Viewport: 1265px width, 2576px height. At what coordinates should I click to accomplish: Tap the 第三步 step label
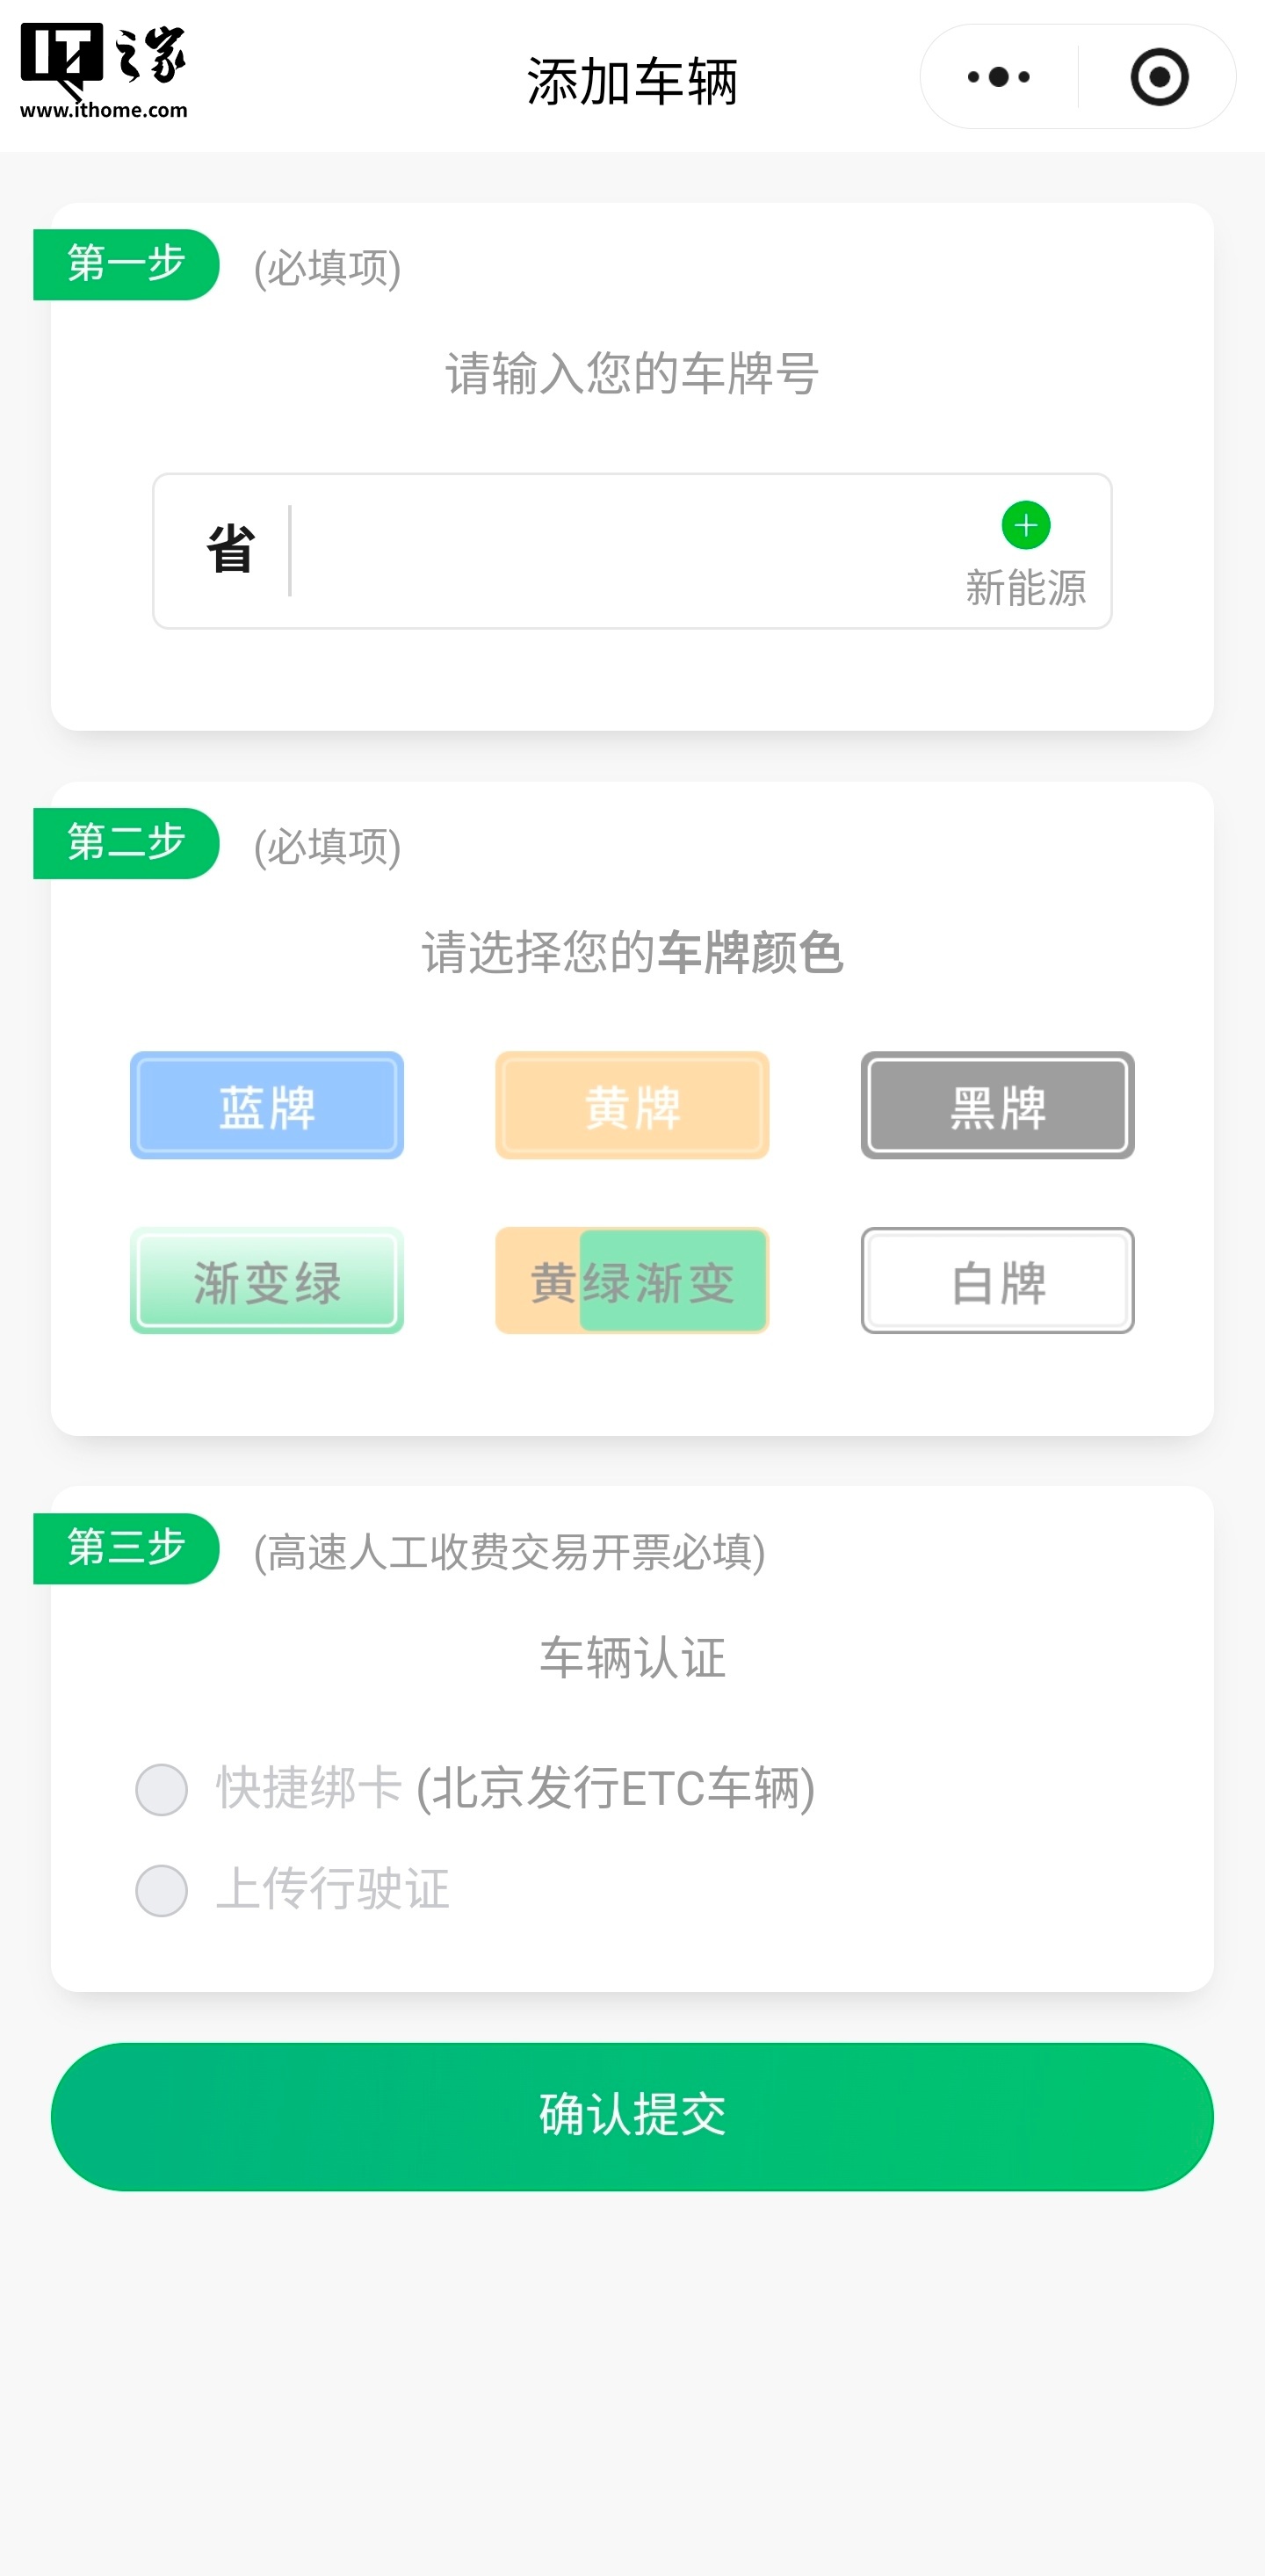[126, 1548]
